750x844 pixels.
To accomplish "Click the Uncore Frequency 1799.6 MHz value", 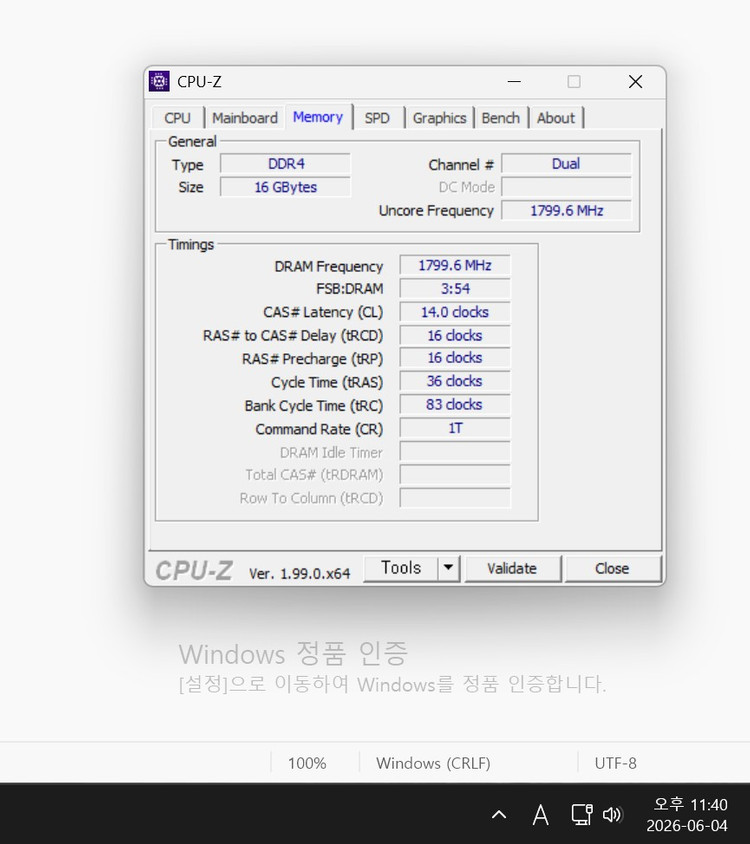I will click(566, 210).
